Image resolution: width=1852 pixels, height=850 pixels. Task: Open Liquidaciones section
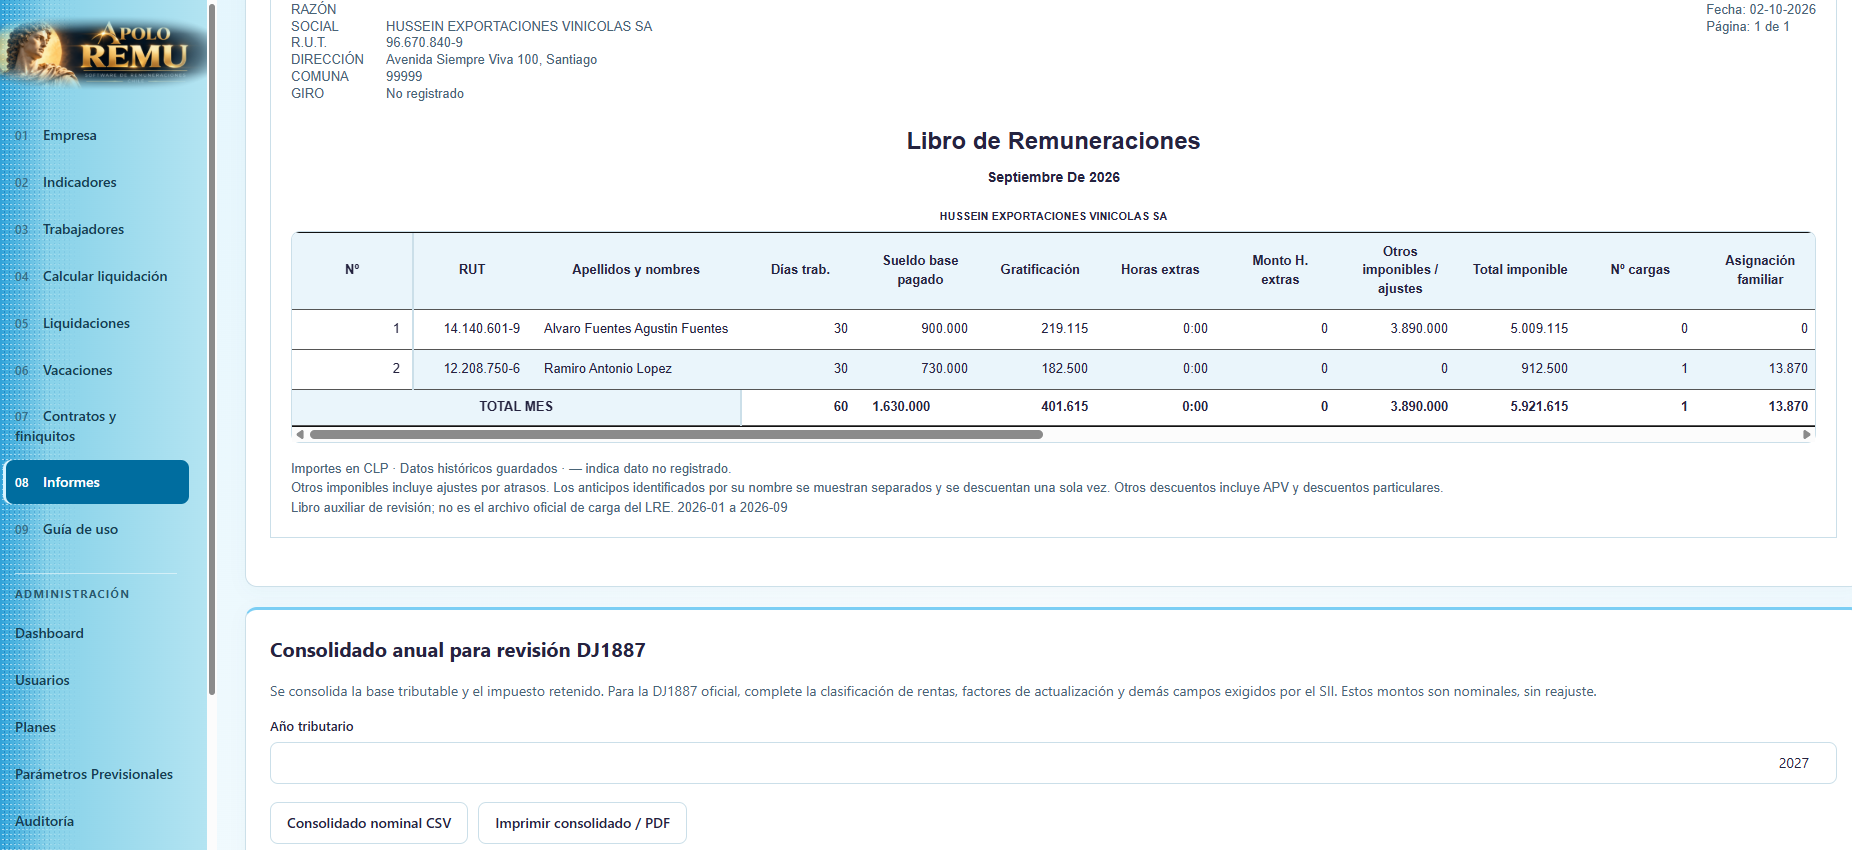click(x=86, y=323)
